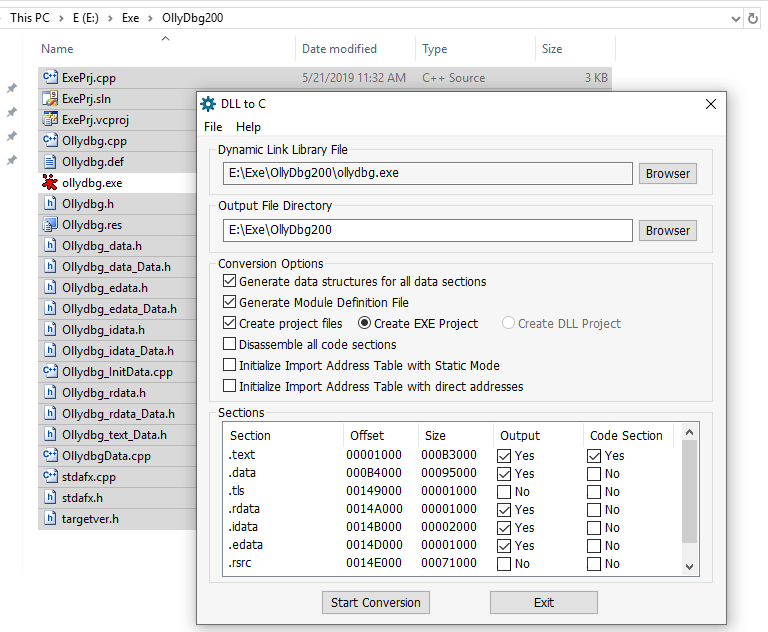Enable Import Address Table with Static Mode
Screen dimensions: 768x632
(x=229, y=365)
